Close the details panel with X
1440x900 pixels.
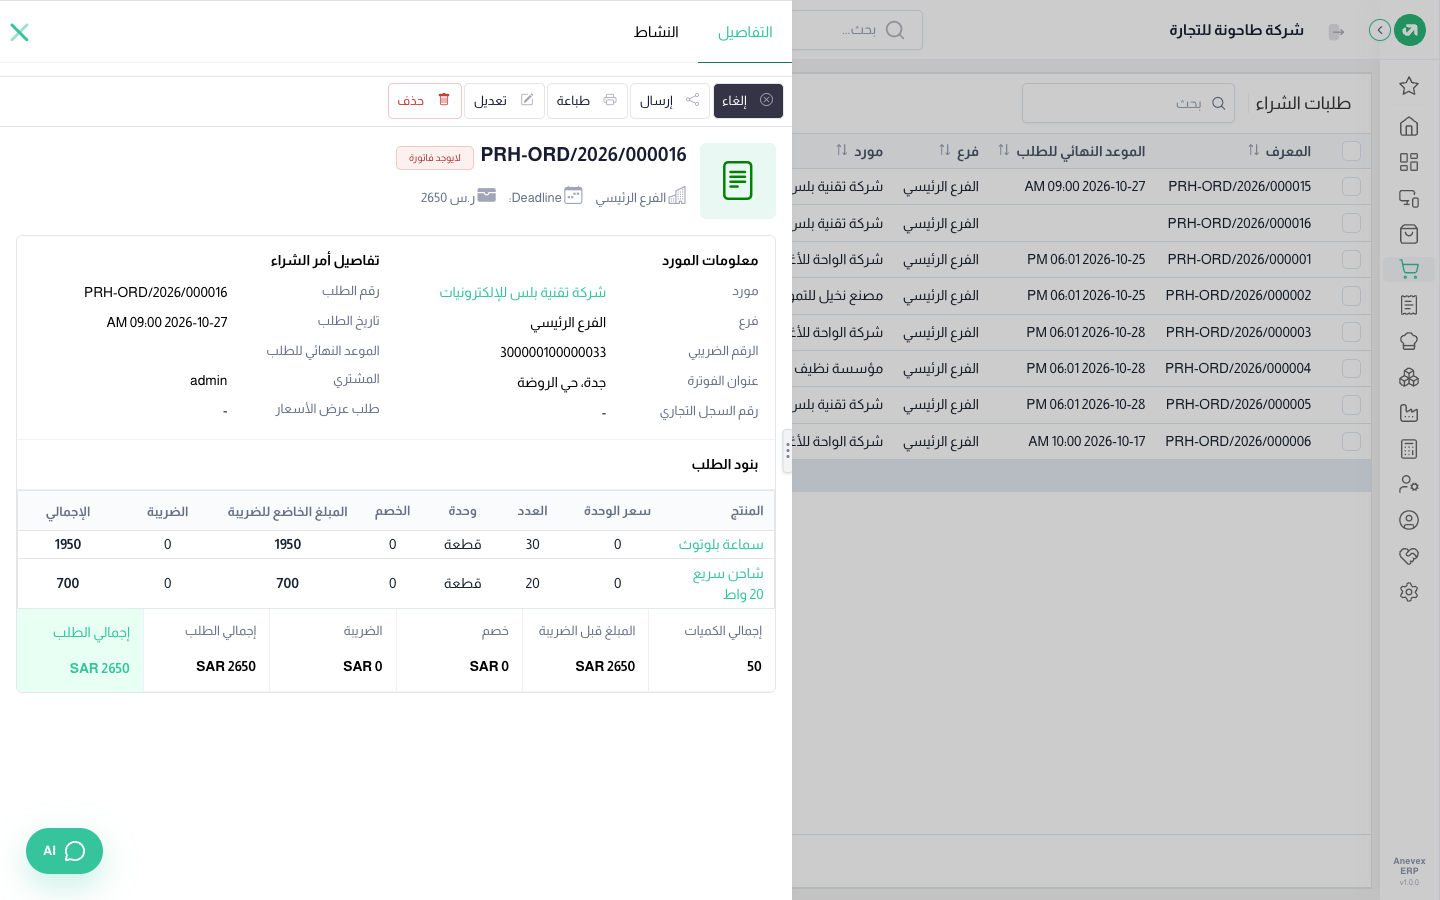[x=19, y=32]
